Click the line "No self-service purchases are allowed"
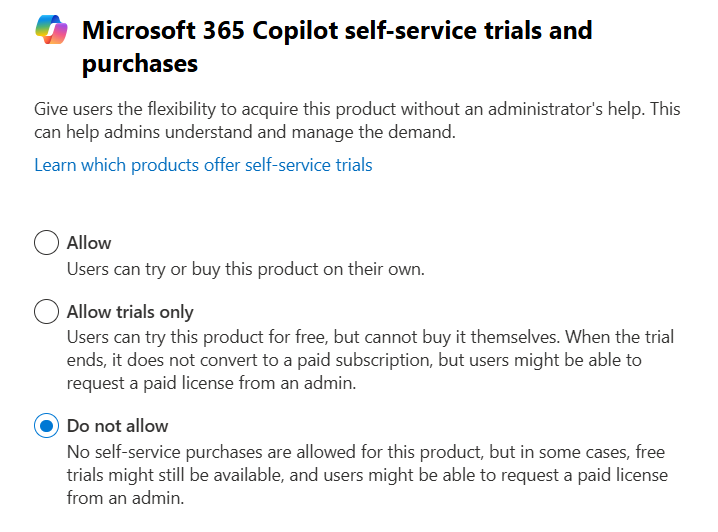718x532 pixels. (x=366, y=452)
